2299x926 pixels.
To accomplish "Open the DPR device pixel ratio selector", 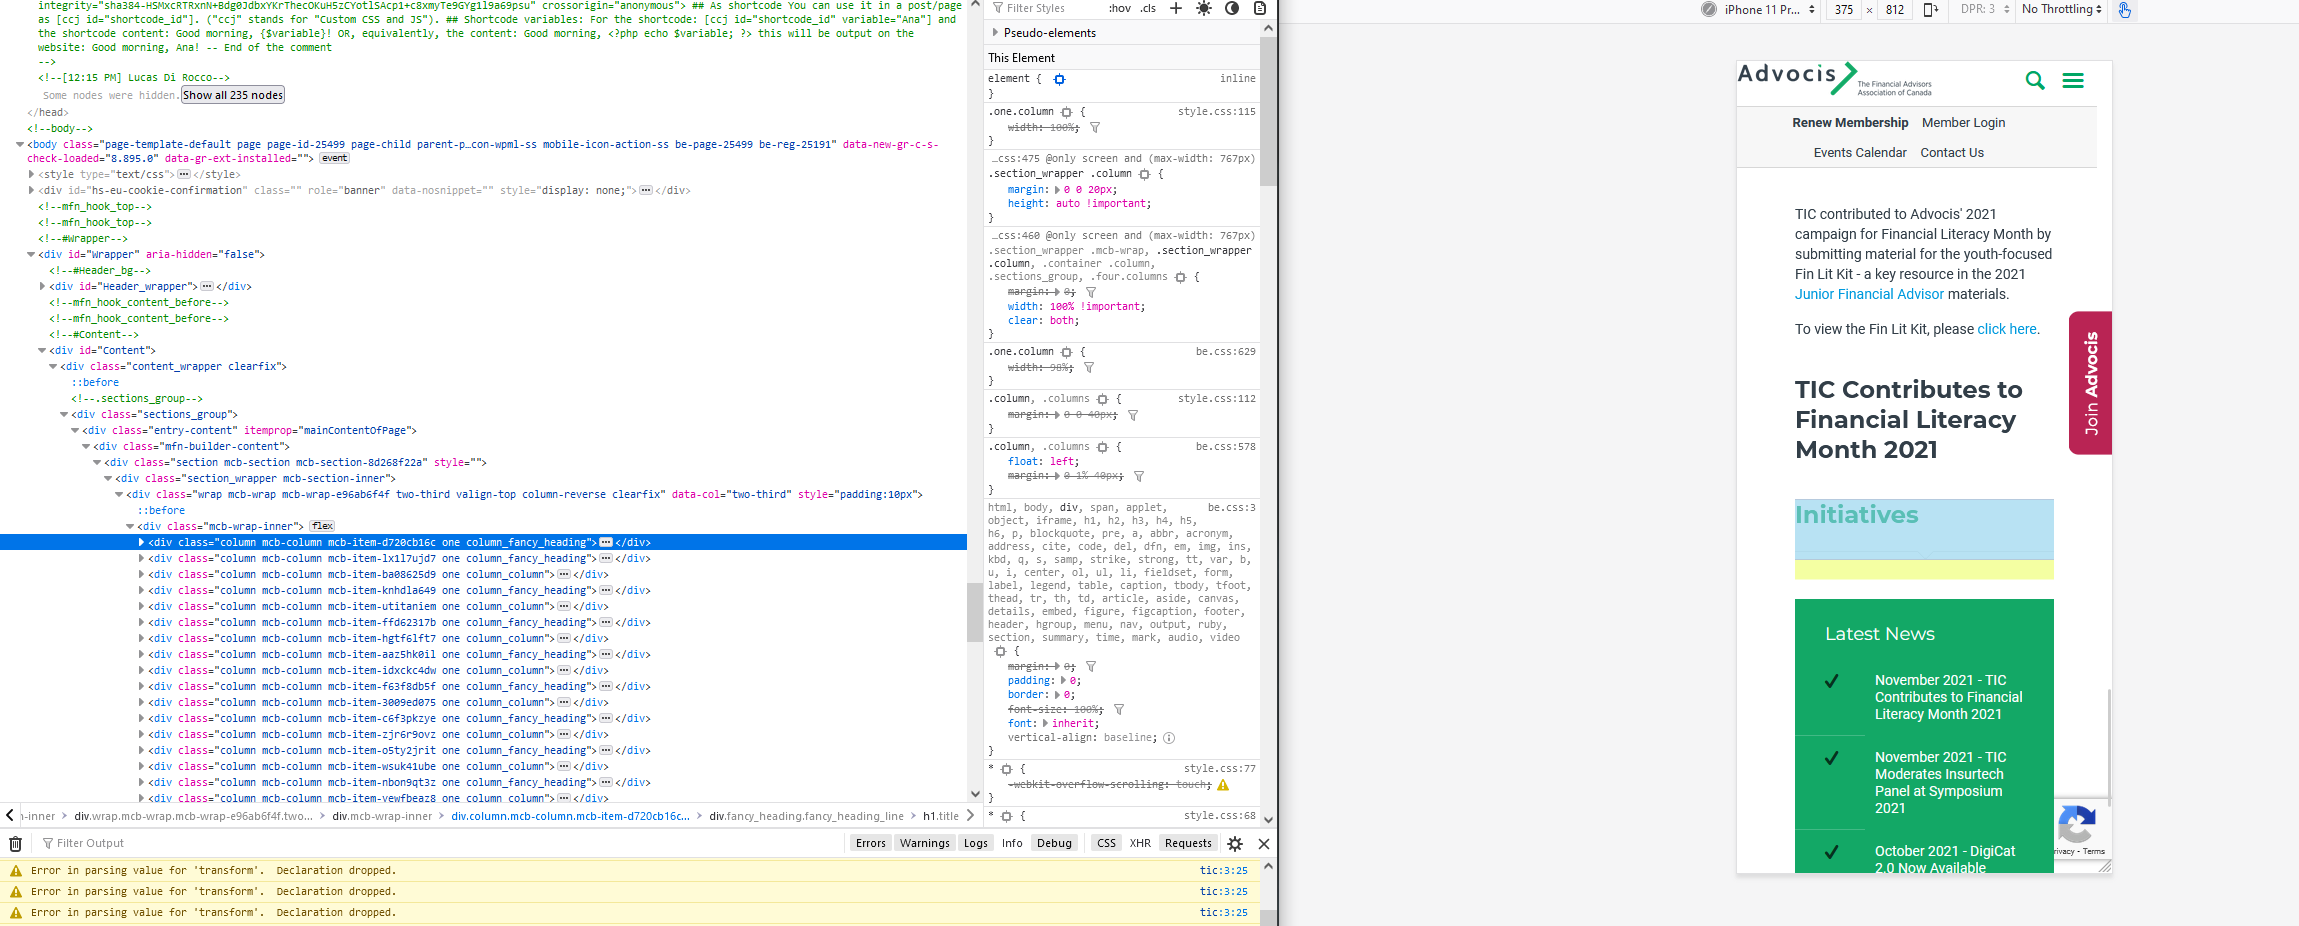I will pyautogui.click(x=1985, y=9).
